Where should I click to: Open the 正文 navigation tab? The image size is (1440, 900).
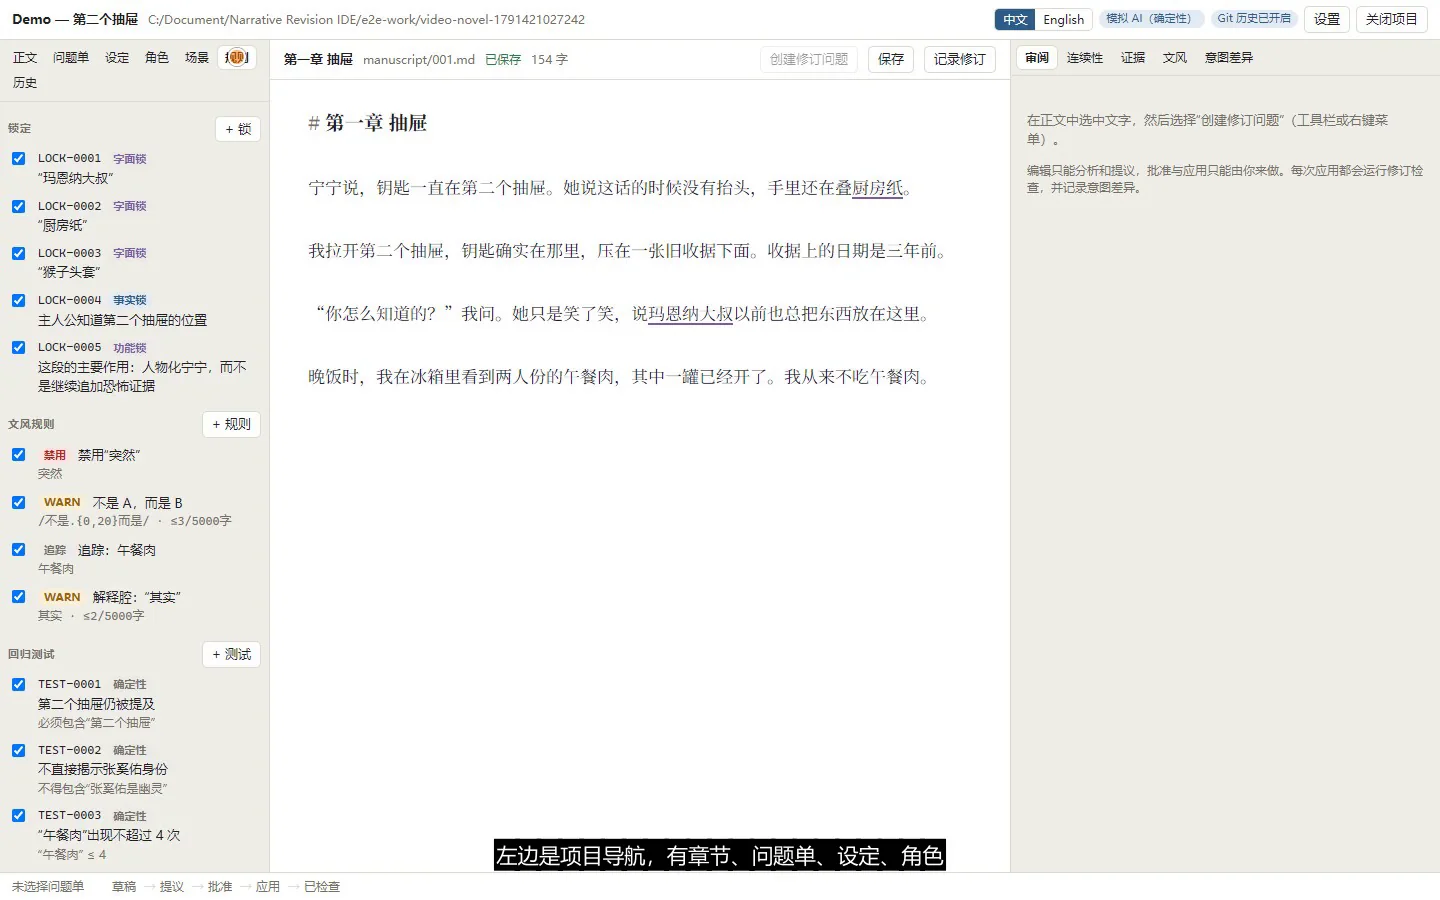[x=25, y=58]
